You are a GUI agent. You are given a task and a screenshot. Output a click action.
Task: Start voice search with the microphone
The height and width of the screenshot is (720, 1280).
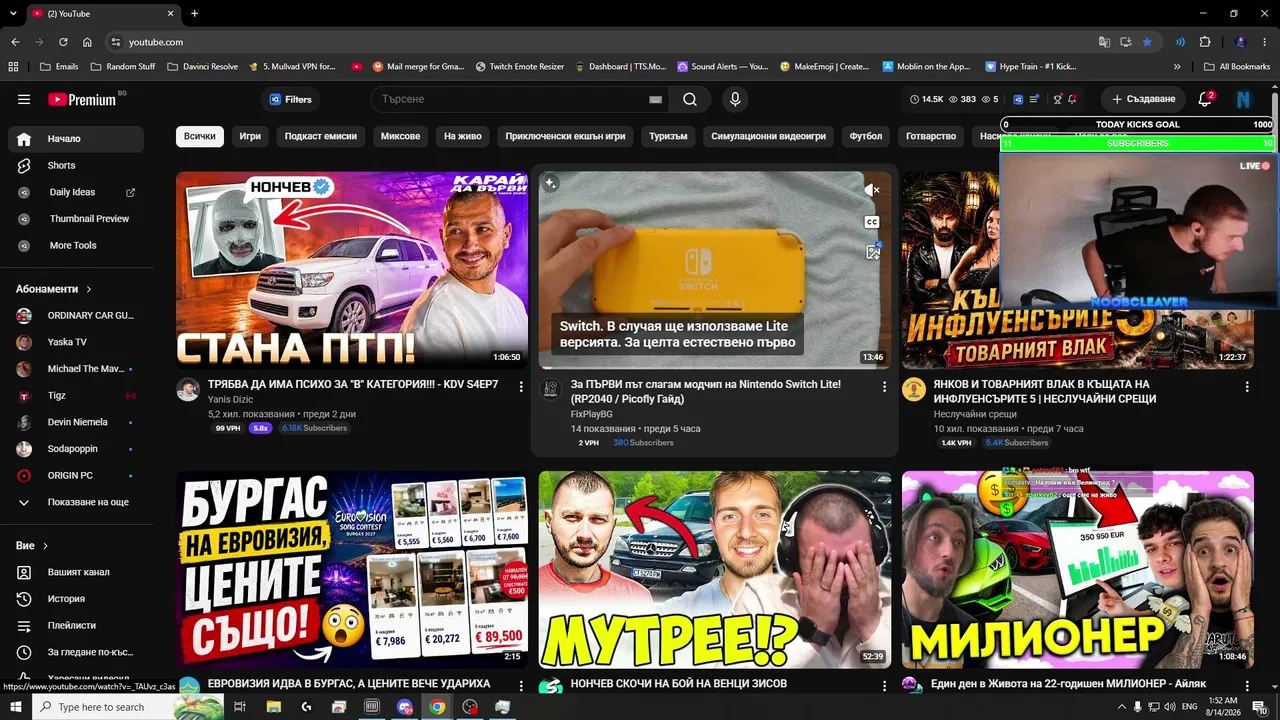(735, 99)
